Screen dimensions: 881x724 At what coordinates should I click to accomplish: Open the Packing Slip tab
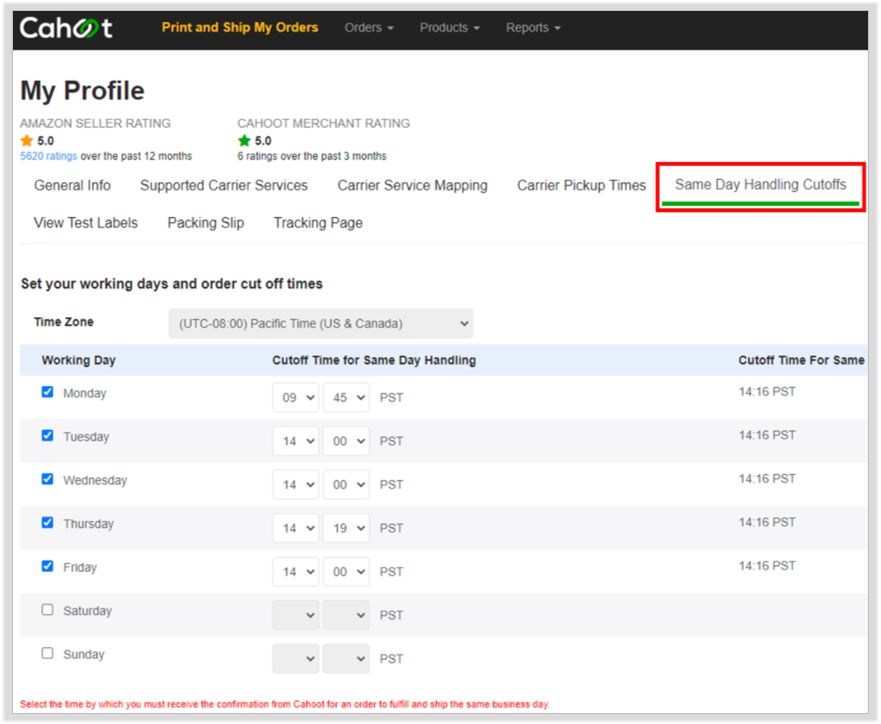pyautogui.click(x=206, y=223)
